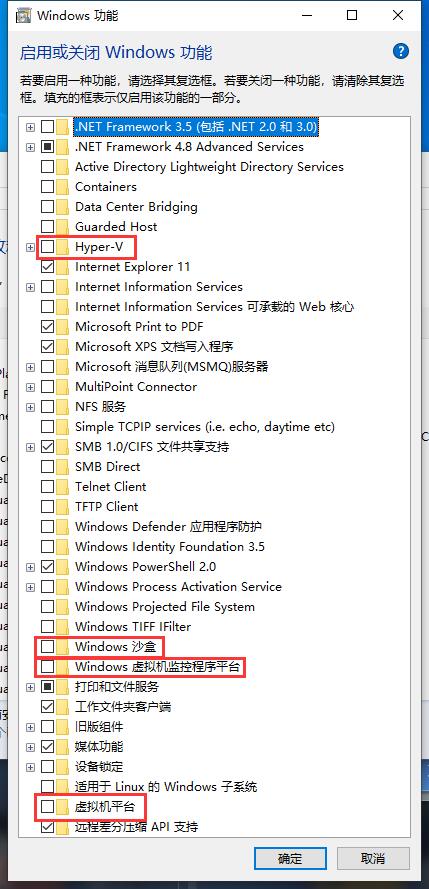Click the 取消 button

(373, 858)
